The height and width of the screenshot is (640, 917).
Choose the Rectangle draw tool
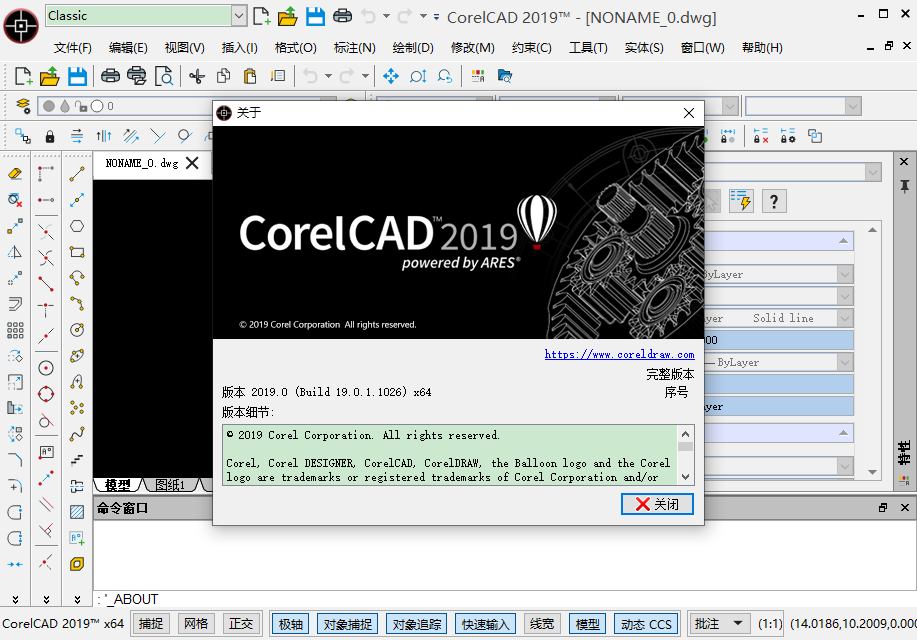[x=77, y=252]
